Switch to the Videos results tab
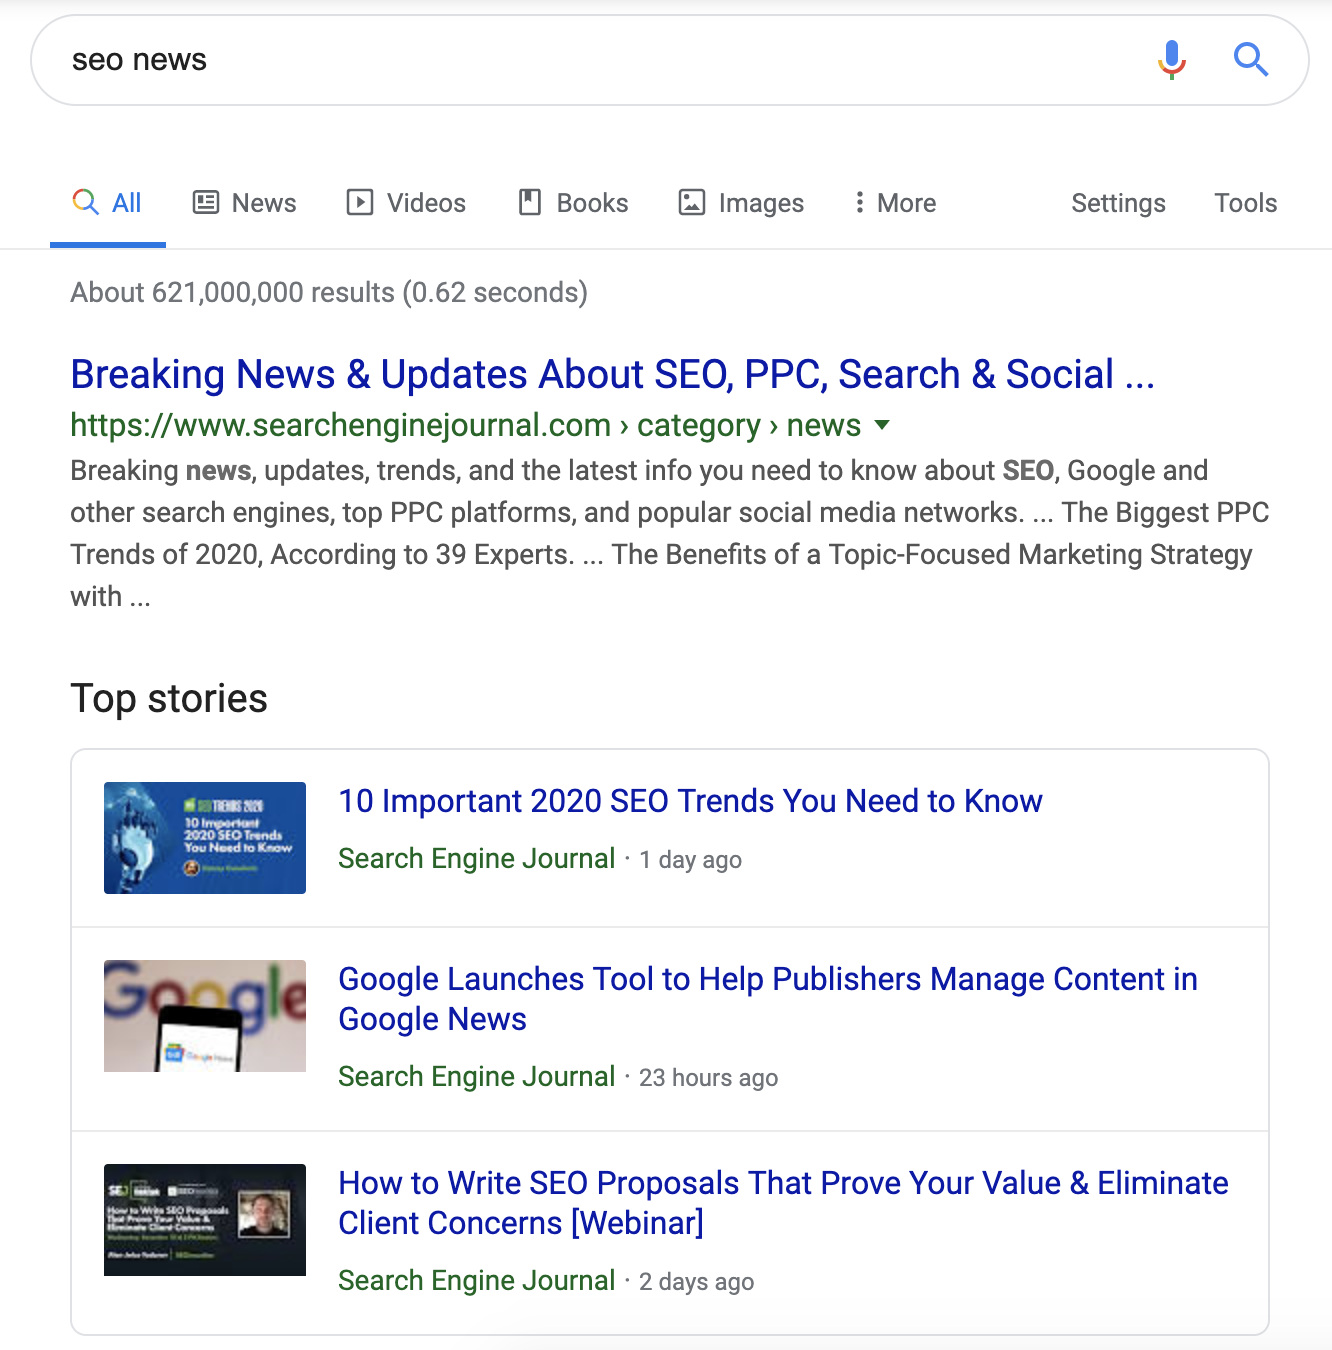This screenshot has height=1350, width=1332. 425,203
